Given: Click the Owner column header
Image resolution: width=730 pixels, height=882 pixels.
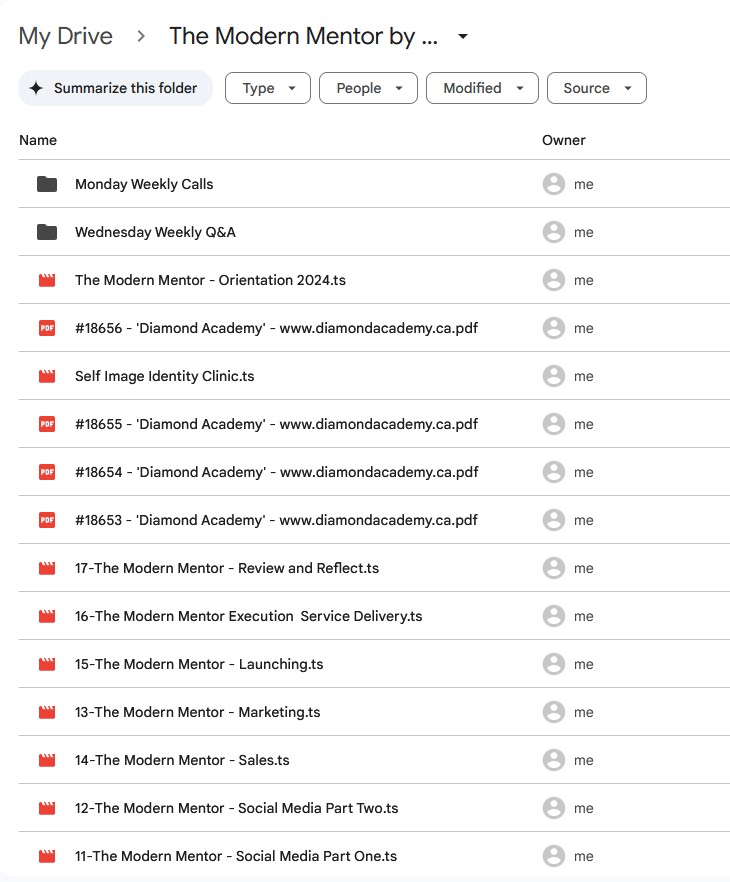Looking at the screenshot, I should [563, 140].
